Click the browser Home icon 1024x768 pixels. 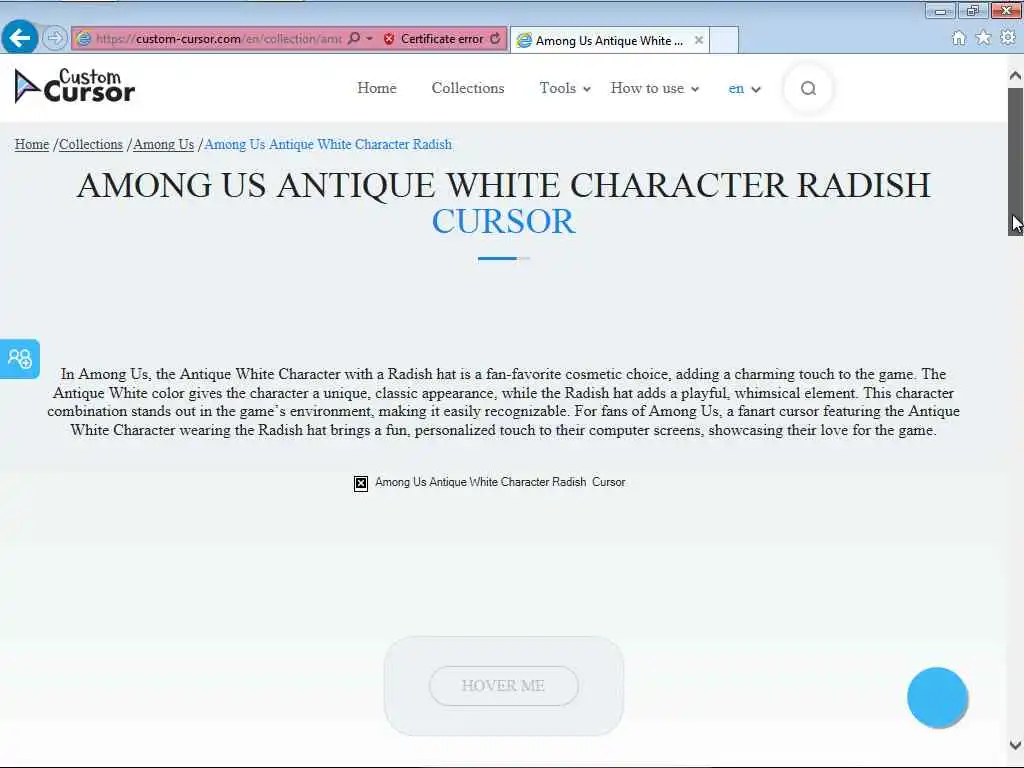click(958, 38)
